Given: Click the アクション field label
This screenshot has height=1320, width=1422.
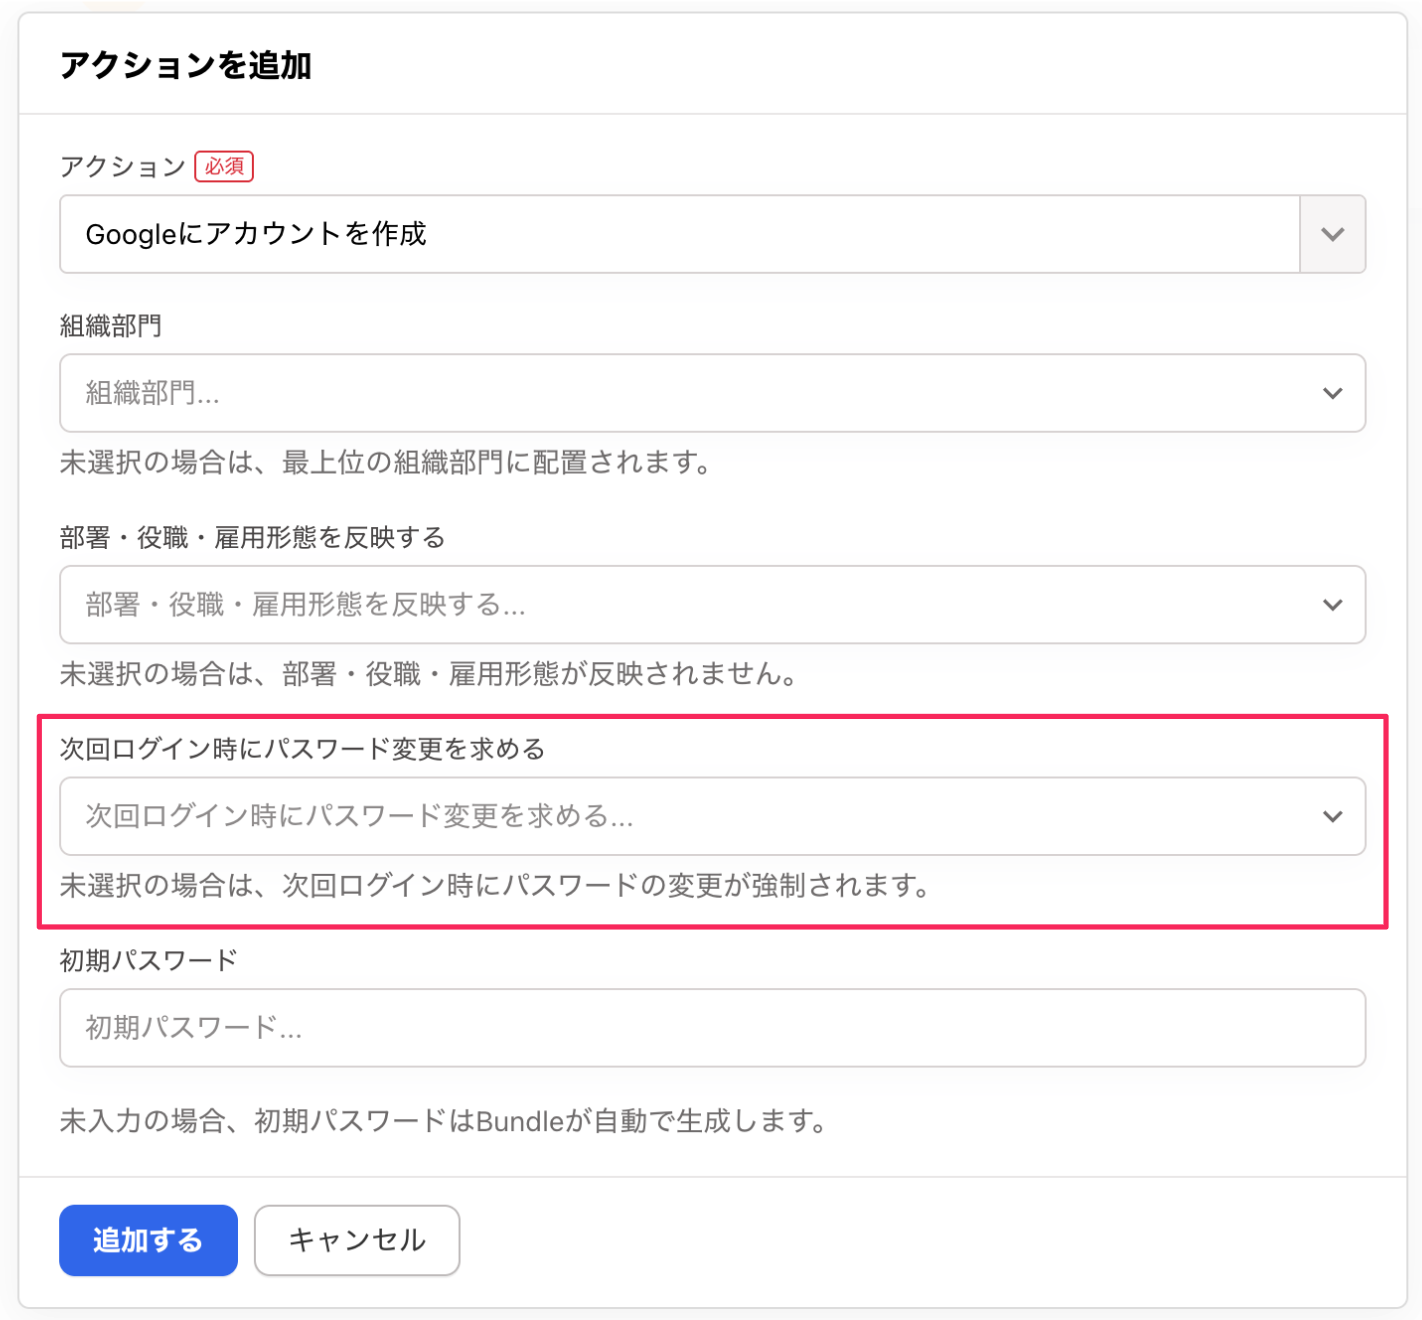Looking at the screenshot, I should pyautogui.click(x=123, y=166).
